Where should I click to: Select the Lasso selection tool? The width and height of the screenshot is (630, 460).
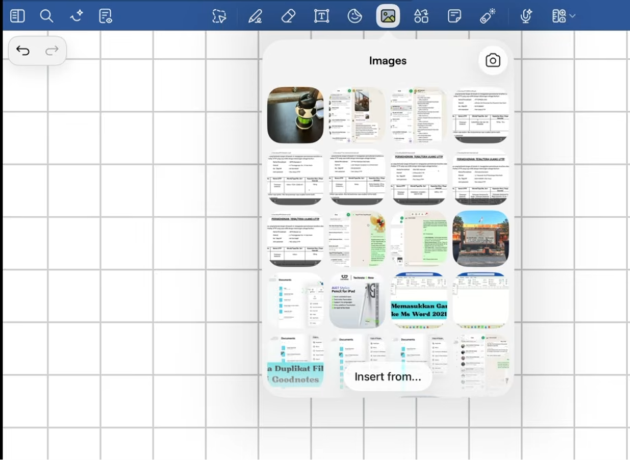click(219, 16)
